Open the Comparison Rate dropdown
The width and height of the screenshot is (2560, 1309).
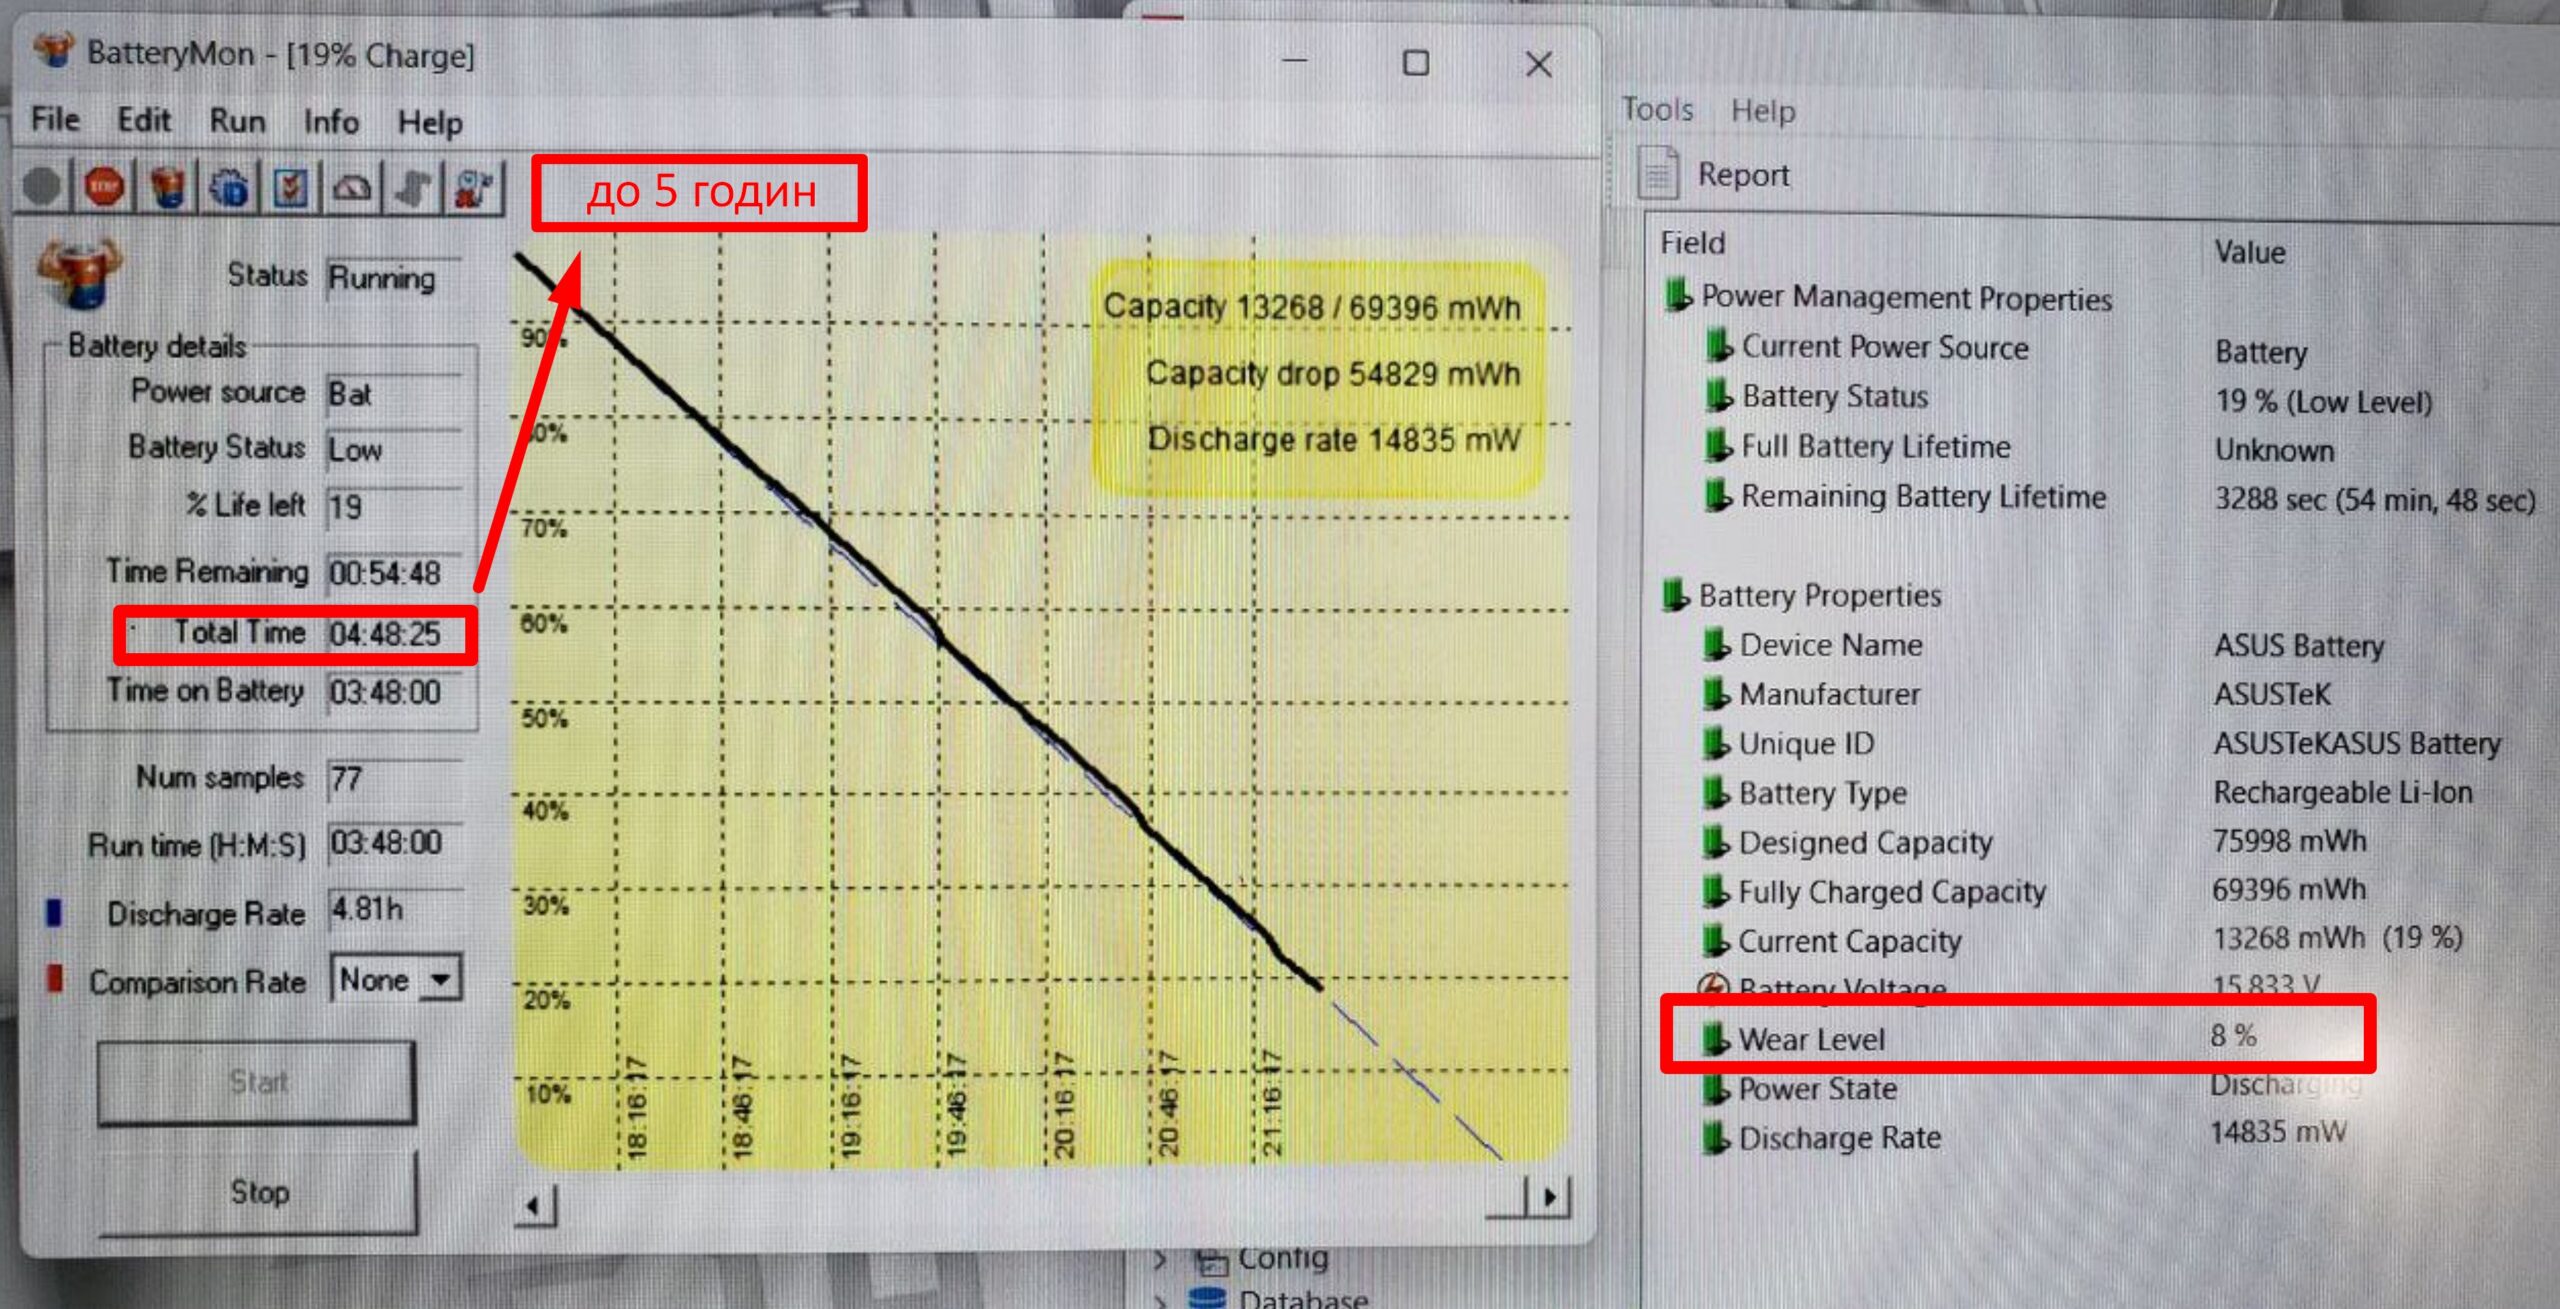tap(440, 979)
